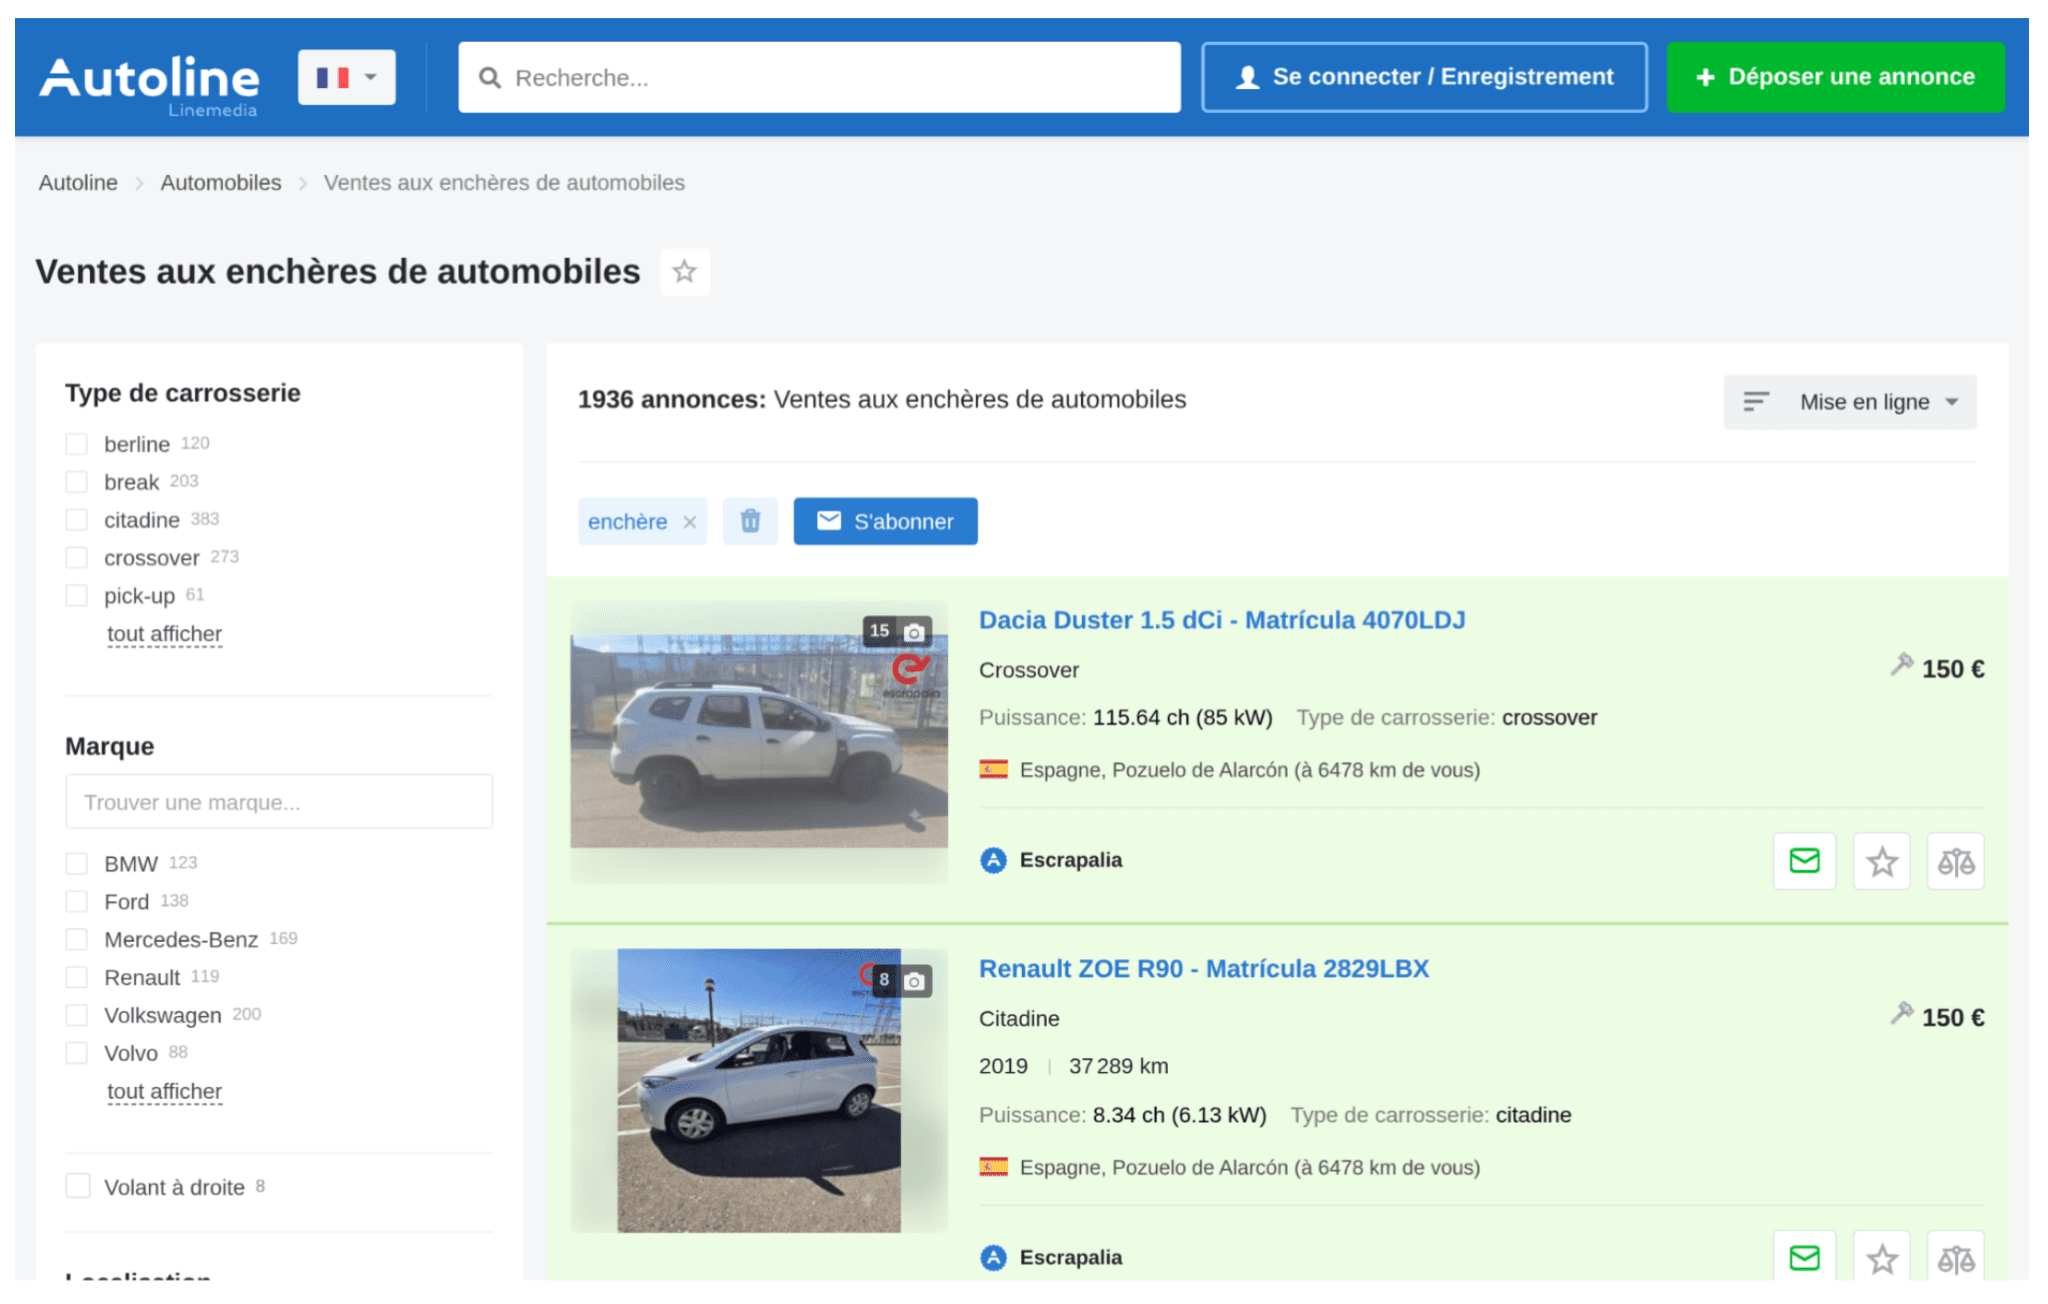Screen dimensions: 2048x1304
Task: Focus the Recherche search field
Action: 819,77
